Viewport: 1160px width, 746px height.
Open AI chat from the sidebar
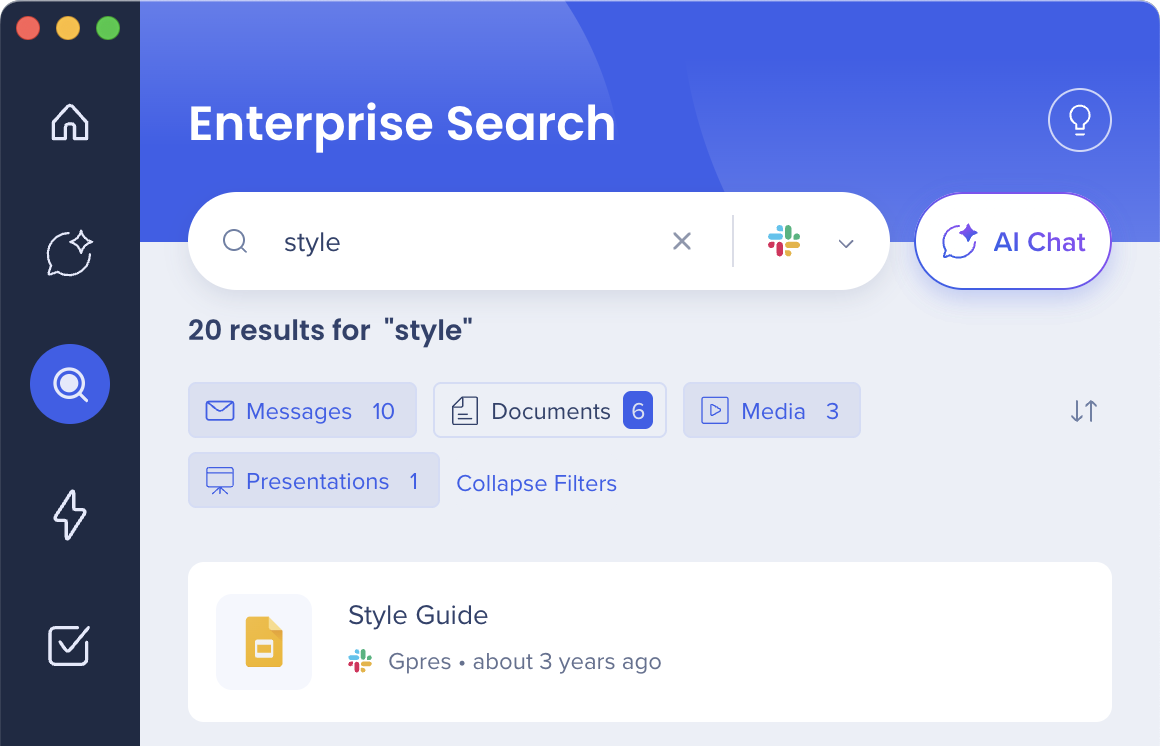coord(70,253)
